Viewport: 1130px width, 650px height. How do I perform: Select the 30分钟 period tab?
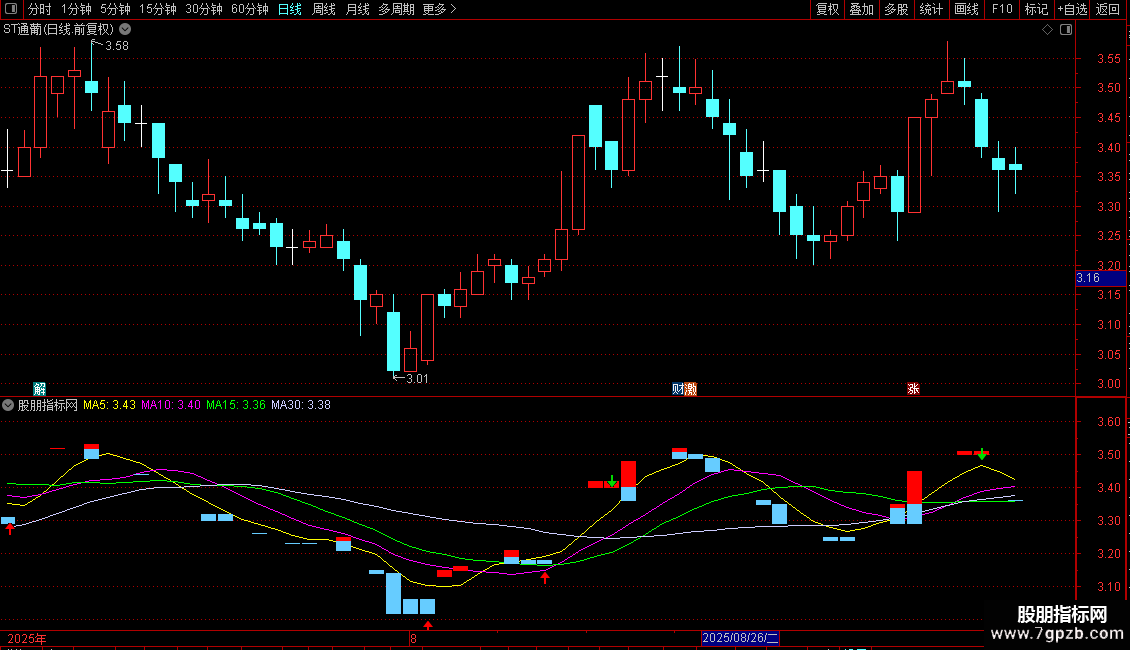click(203, 9)
